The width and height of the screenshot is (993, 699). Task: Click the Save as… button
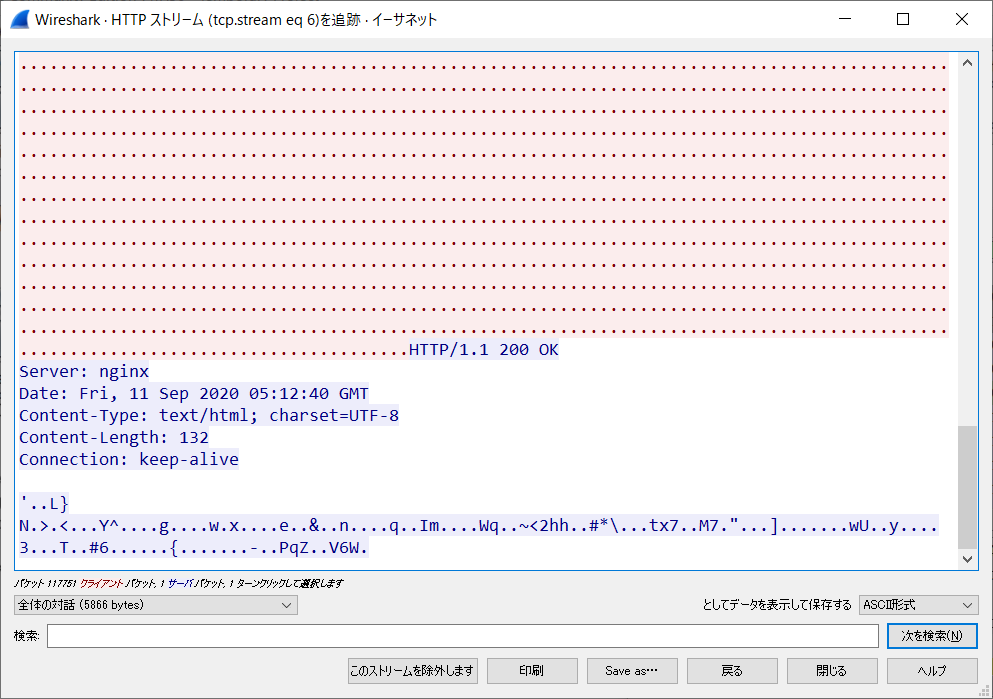632,671
